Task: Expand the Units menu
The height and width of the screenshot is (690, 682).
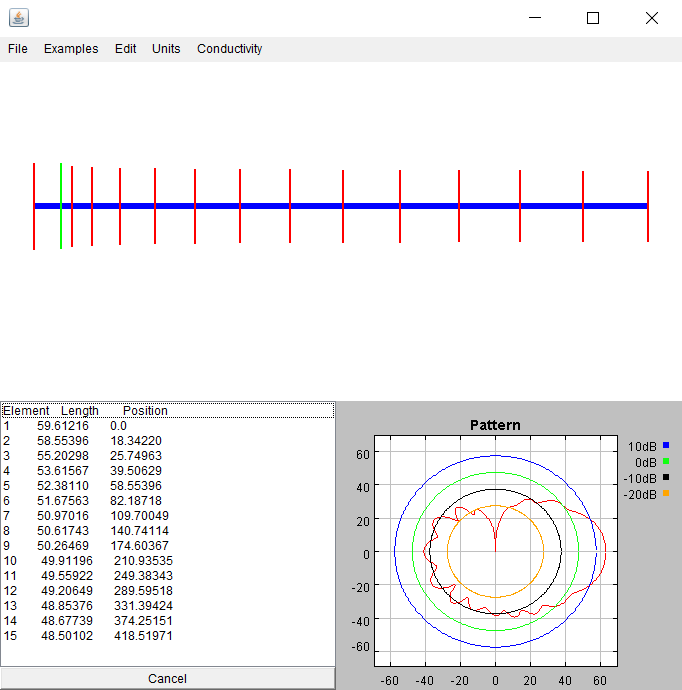Action: (x=166, y=49)
